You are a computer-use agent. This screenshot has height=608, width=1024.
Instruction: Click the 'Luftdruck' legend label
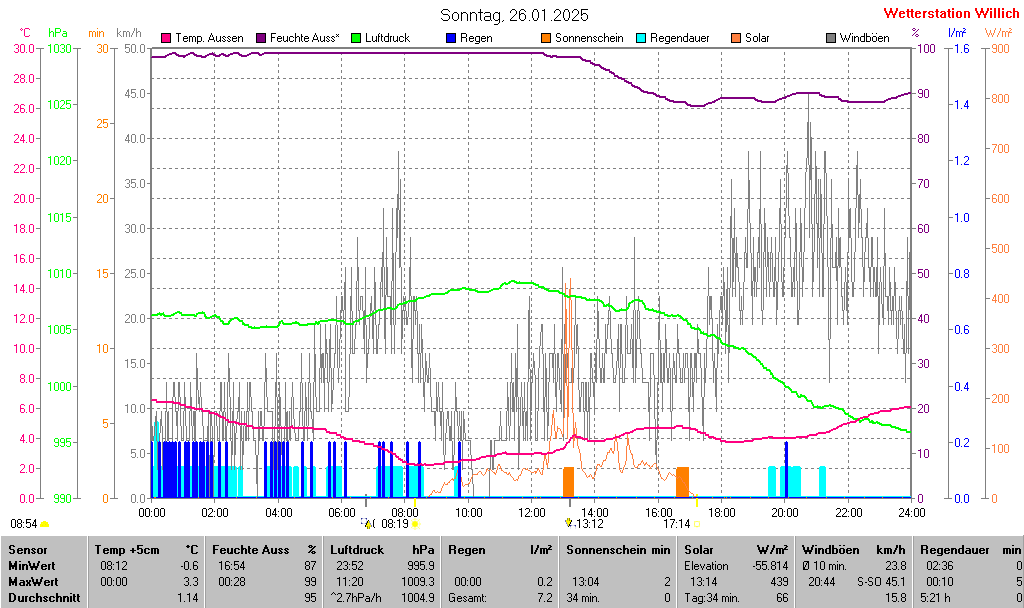(x=387, y=38)
